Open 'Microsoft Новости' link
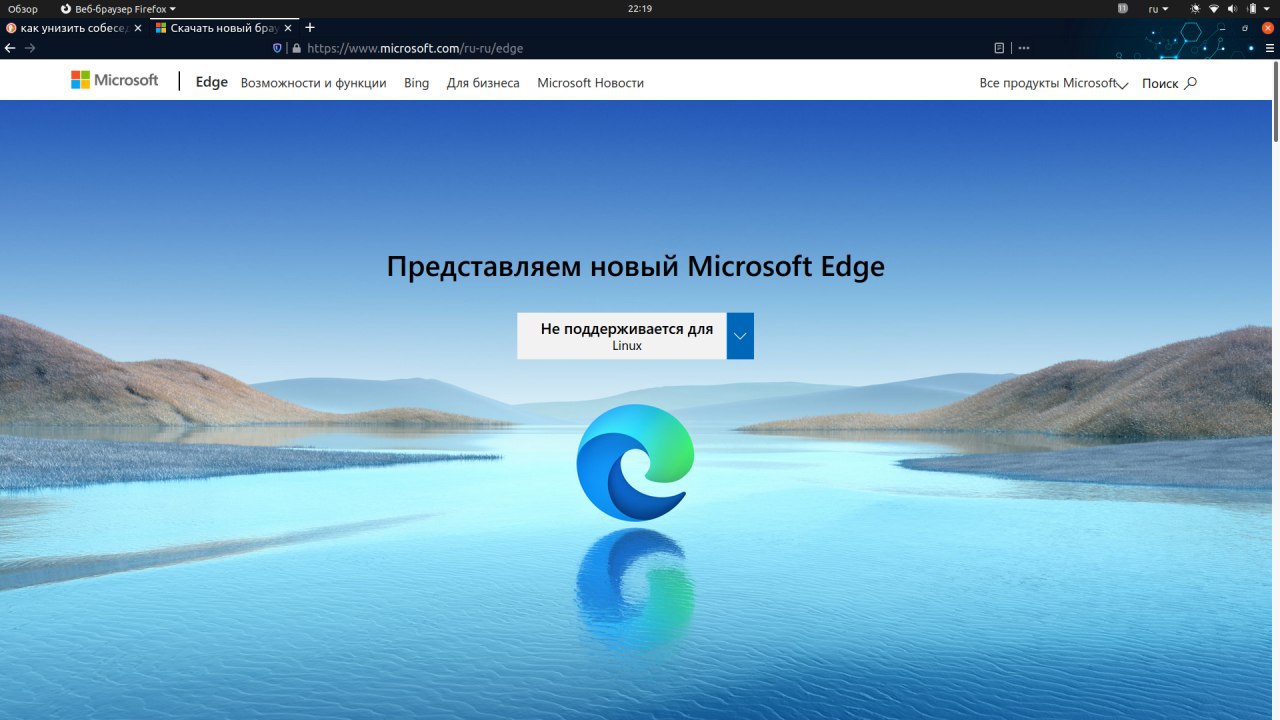 coord(590,83)
